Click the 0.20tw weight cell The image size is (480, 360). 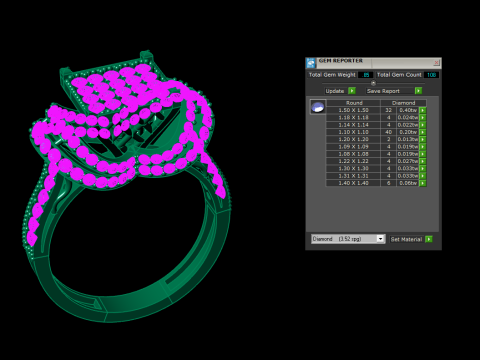point(408,132)
